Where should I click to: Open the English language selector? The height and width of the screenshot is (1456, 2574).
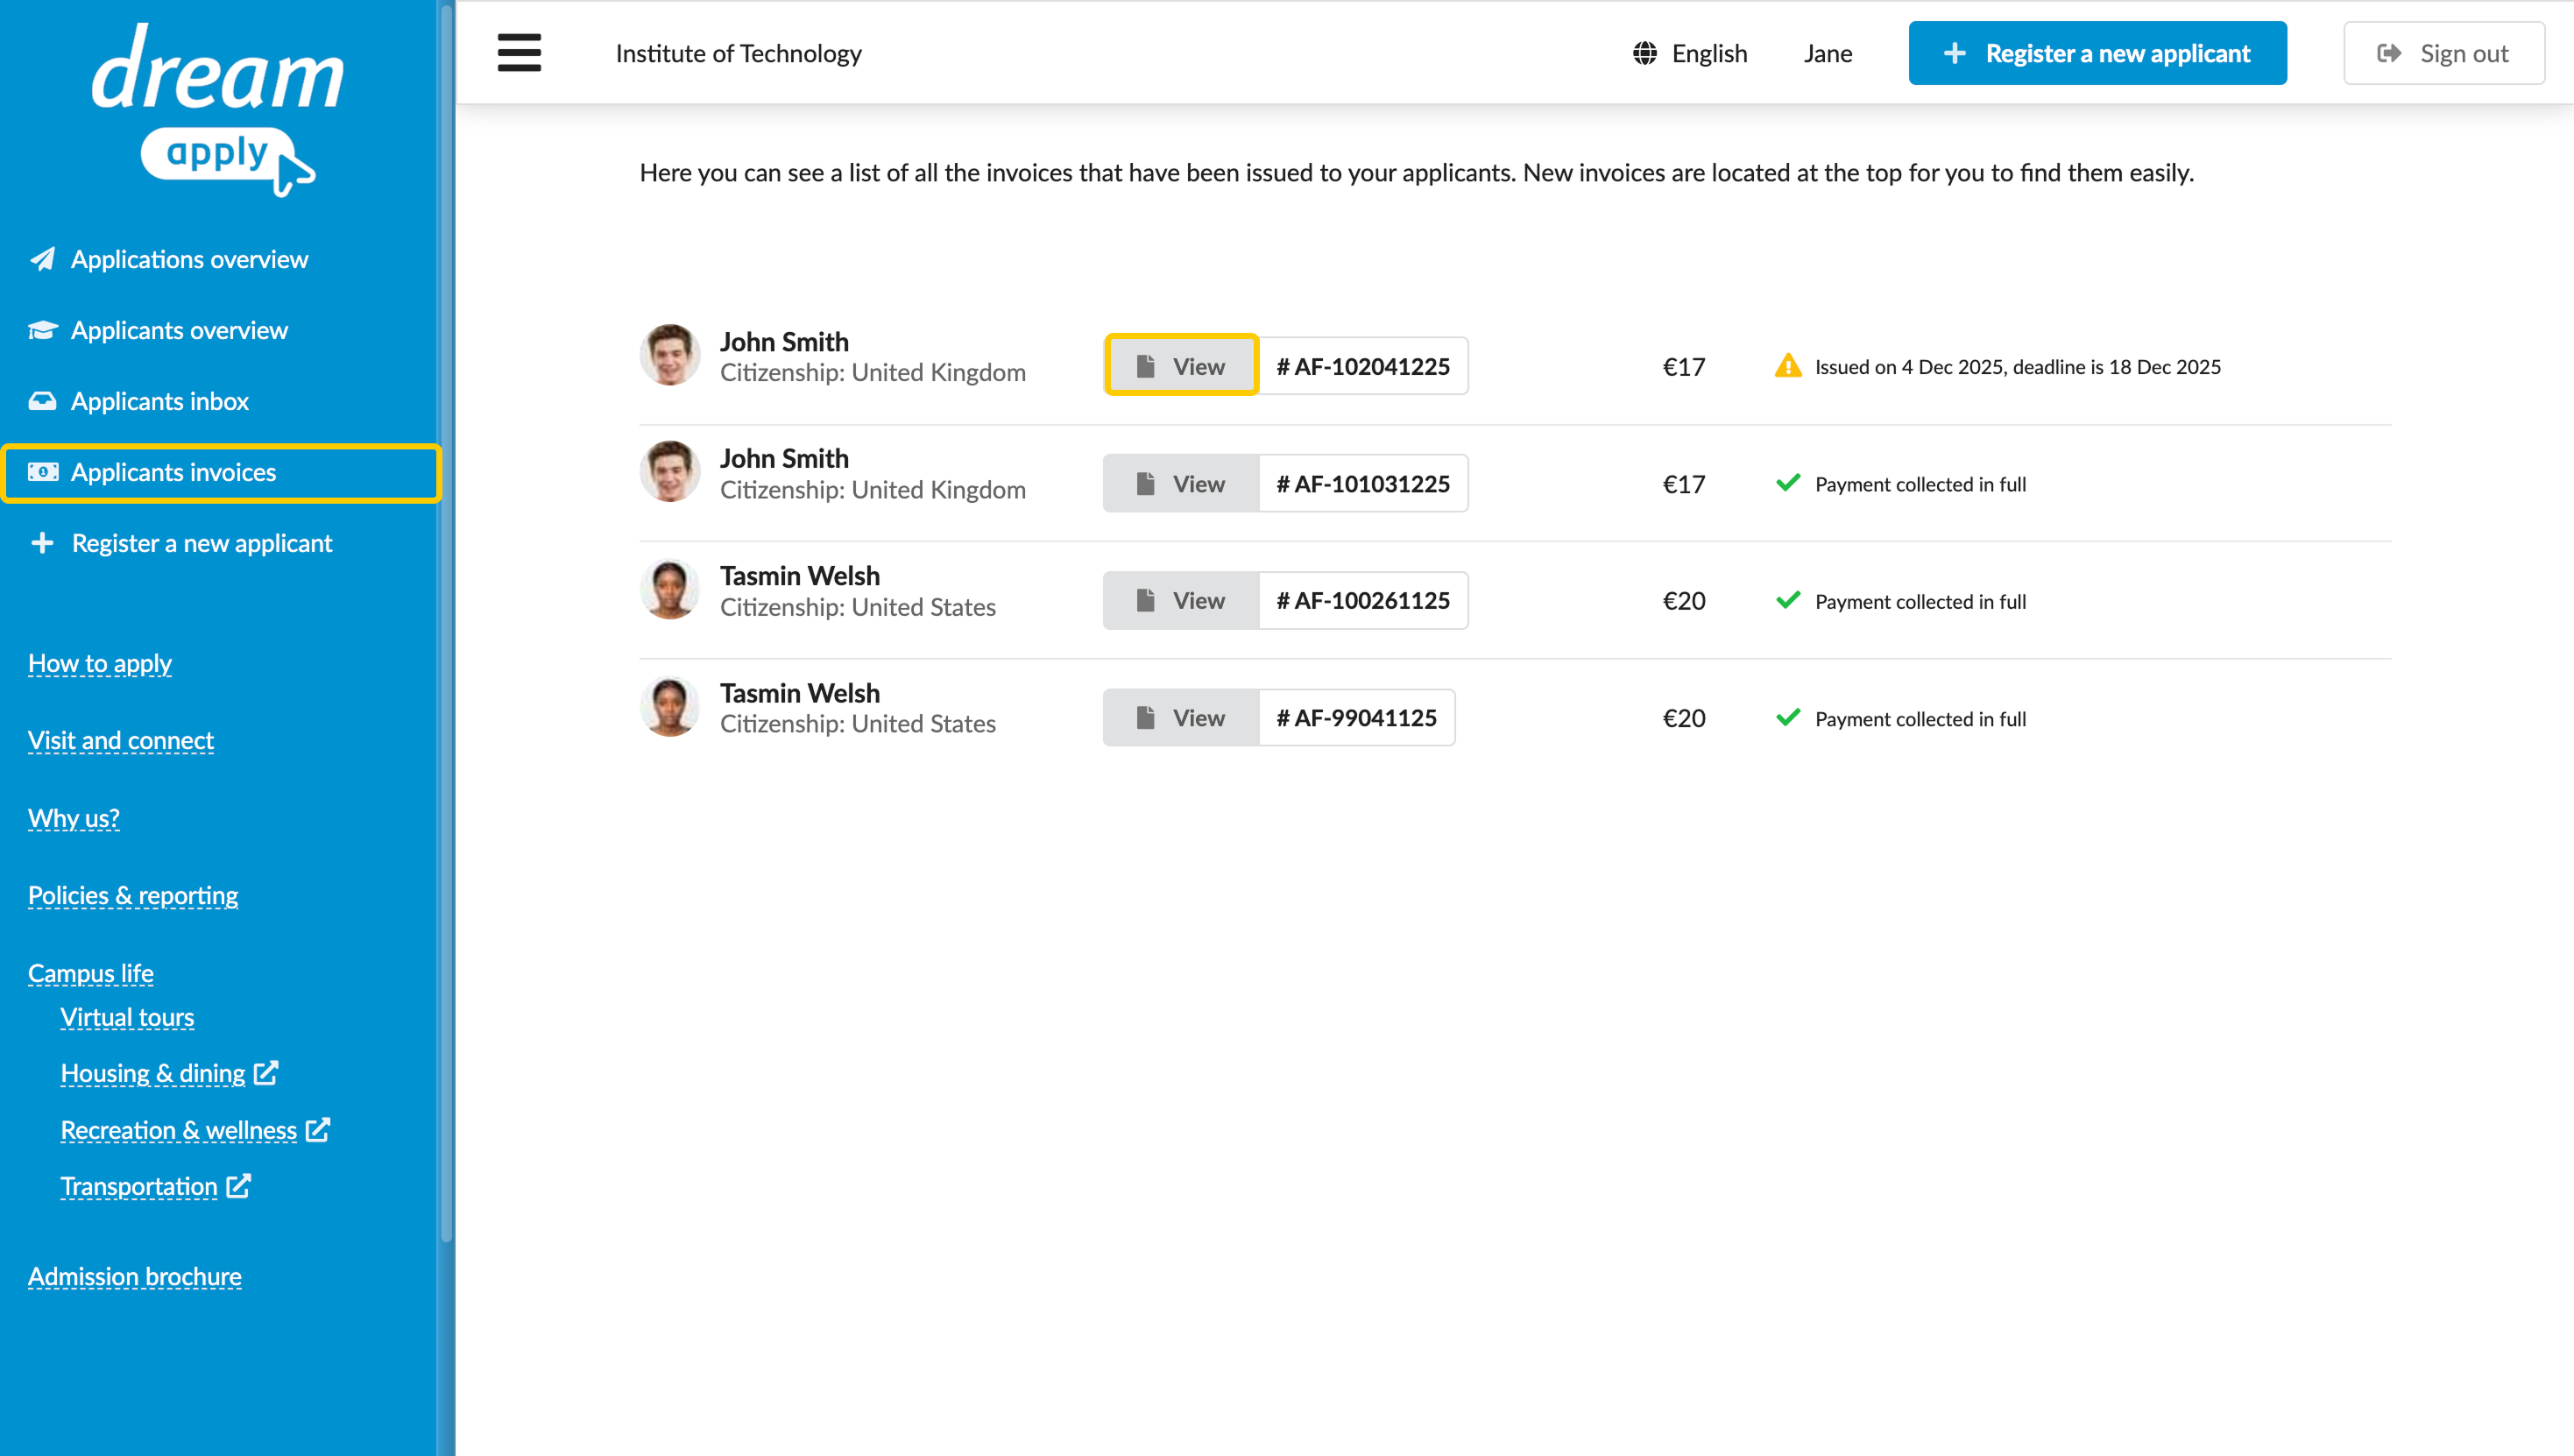click(x=1690, y=53)
